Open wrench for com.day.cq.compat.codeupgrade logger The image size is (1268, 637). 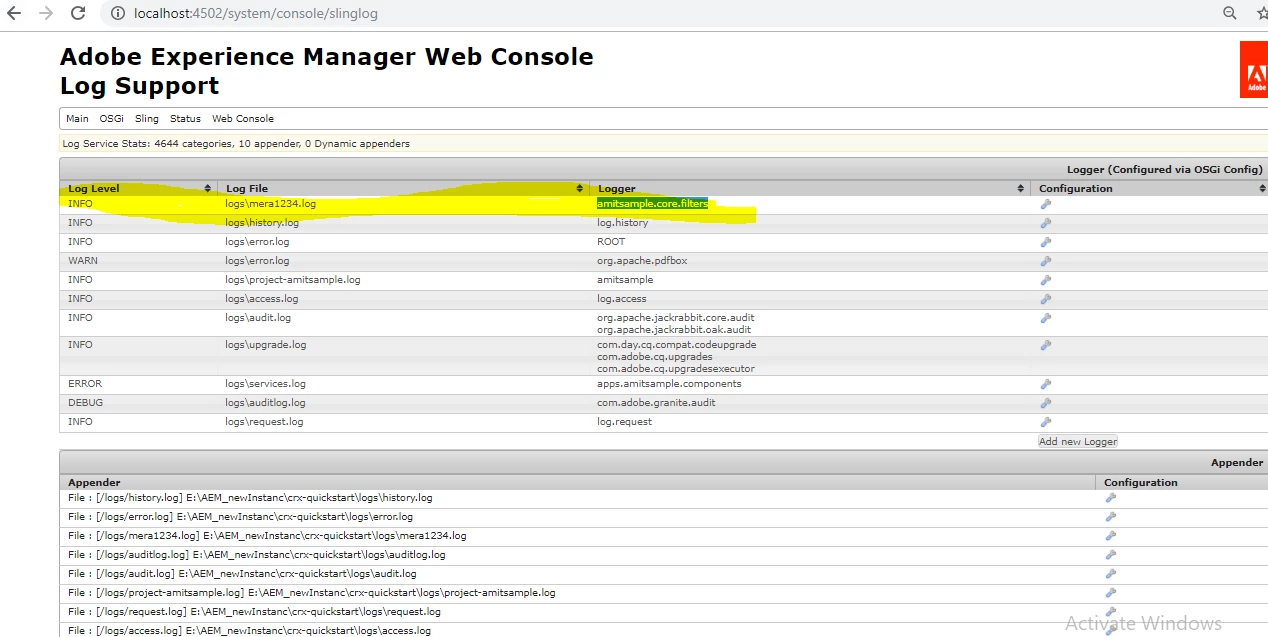pos(1045,345)
